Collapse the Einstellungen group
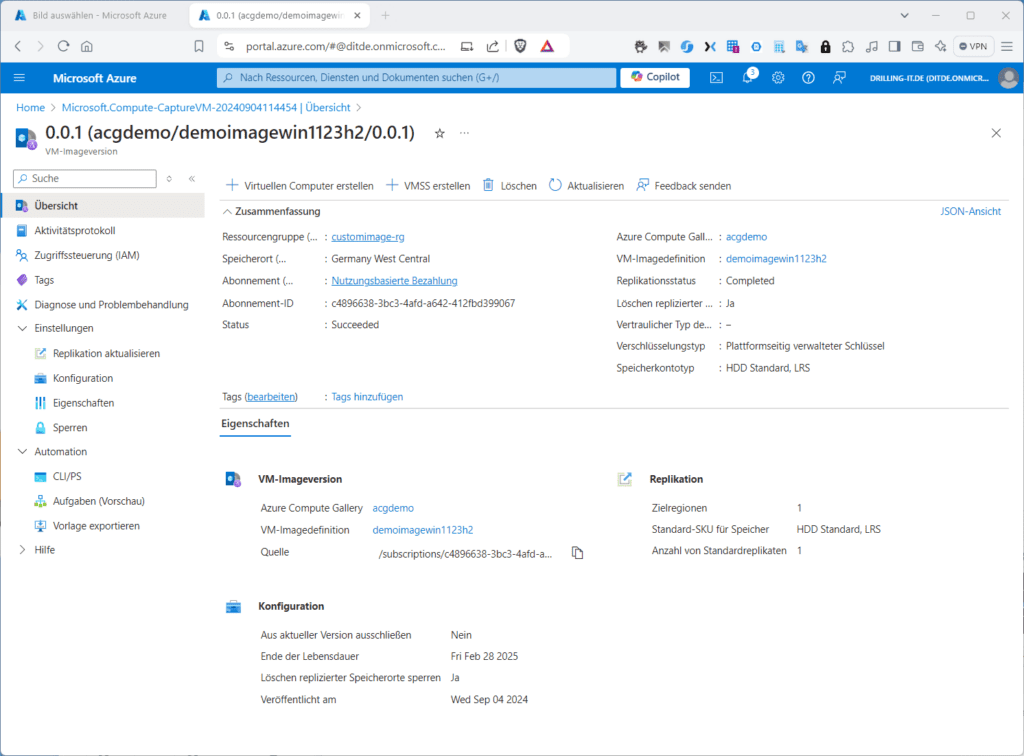Viewport: 1024px width, 756px height. [22, 328]
